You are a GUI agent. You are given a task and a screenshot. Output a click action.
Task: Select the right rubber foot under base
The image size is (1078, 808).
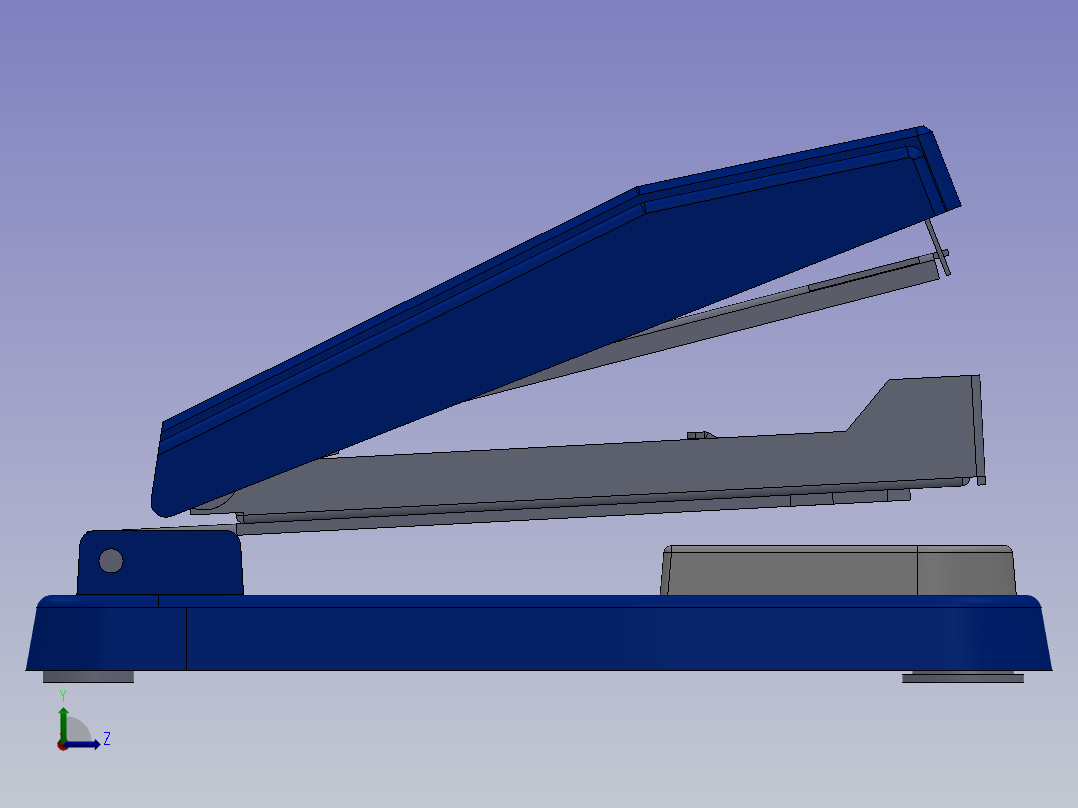[x=962, y=677]
